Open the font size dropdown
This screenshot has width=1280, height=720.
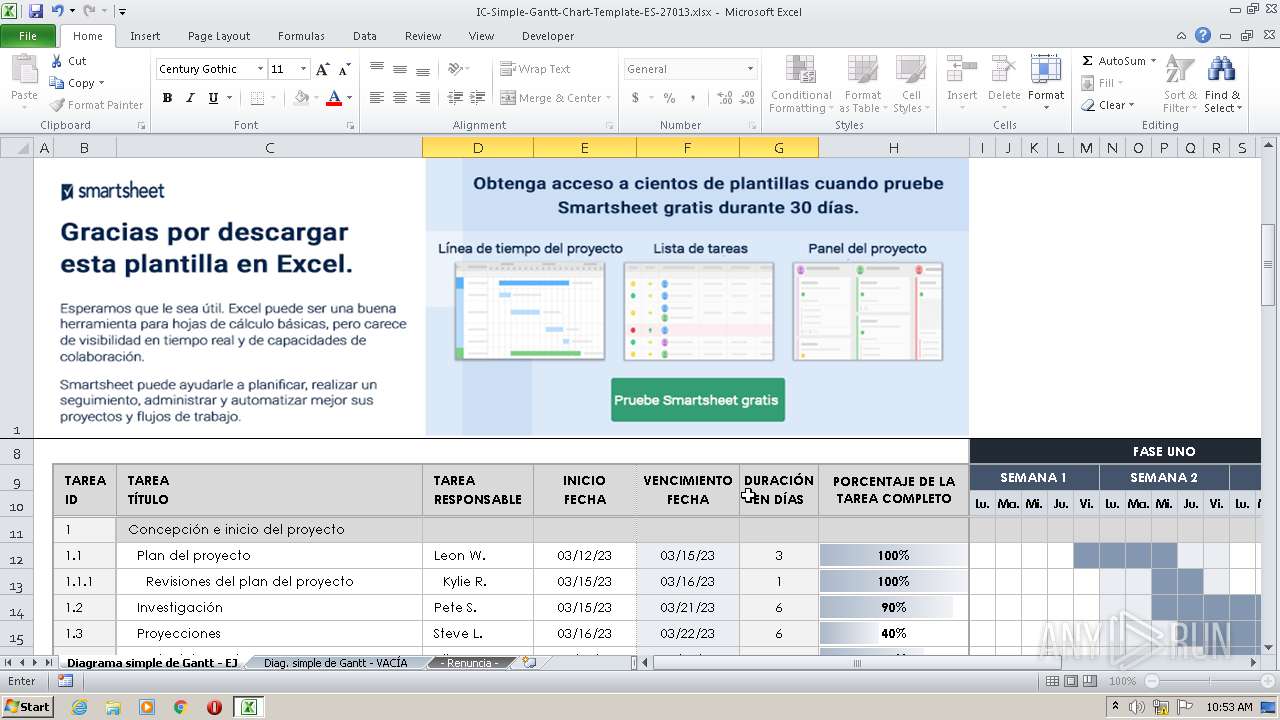pos(303,69)
